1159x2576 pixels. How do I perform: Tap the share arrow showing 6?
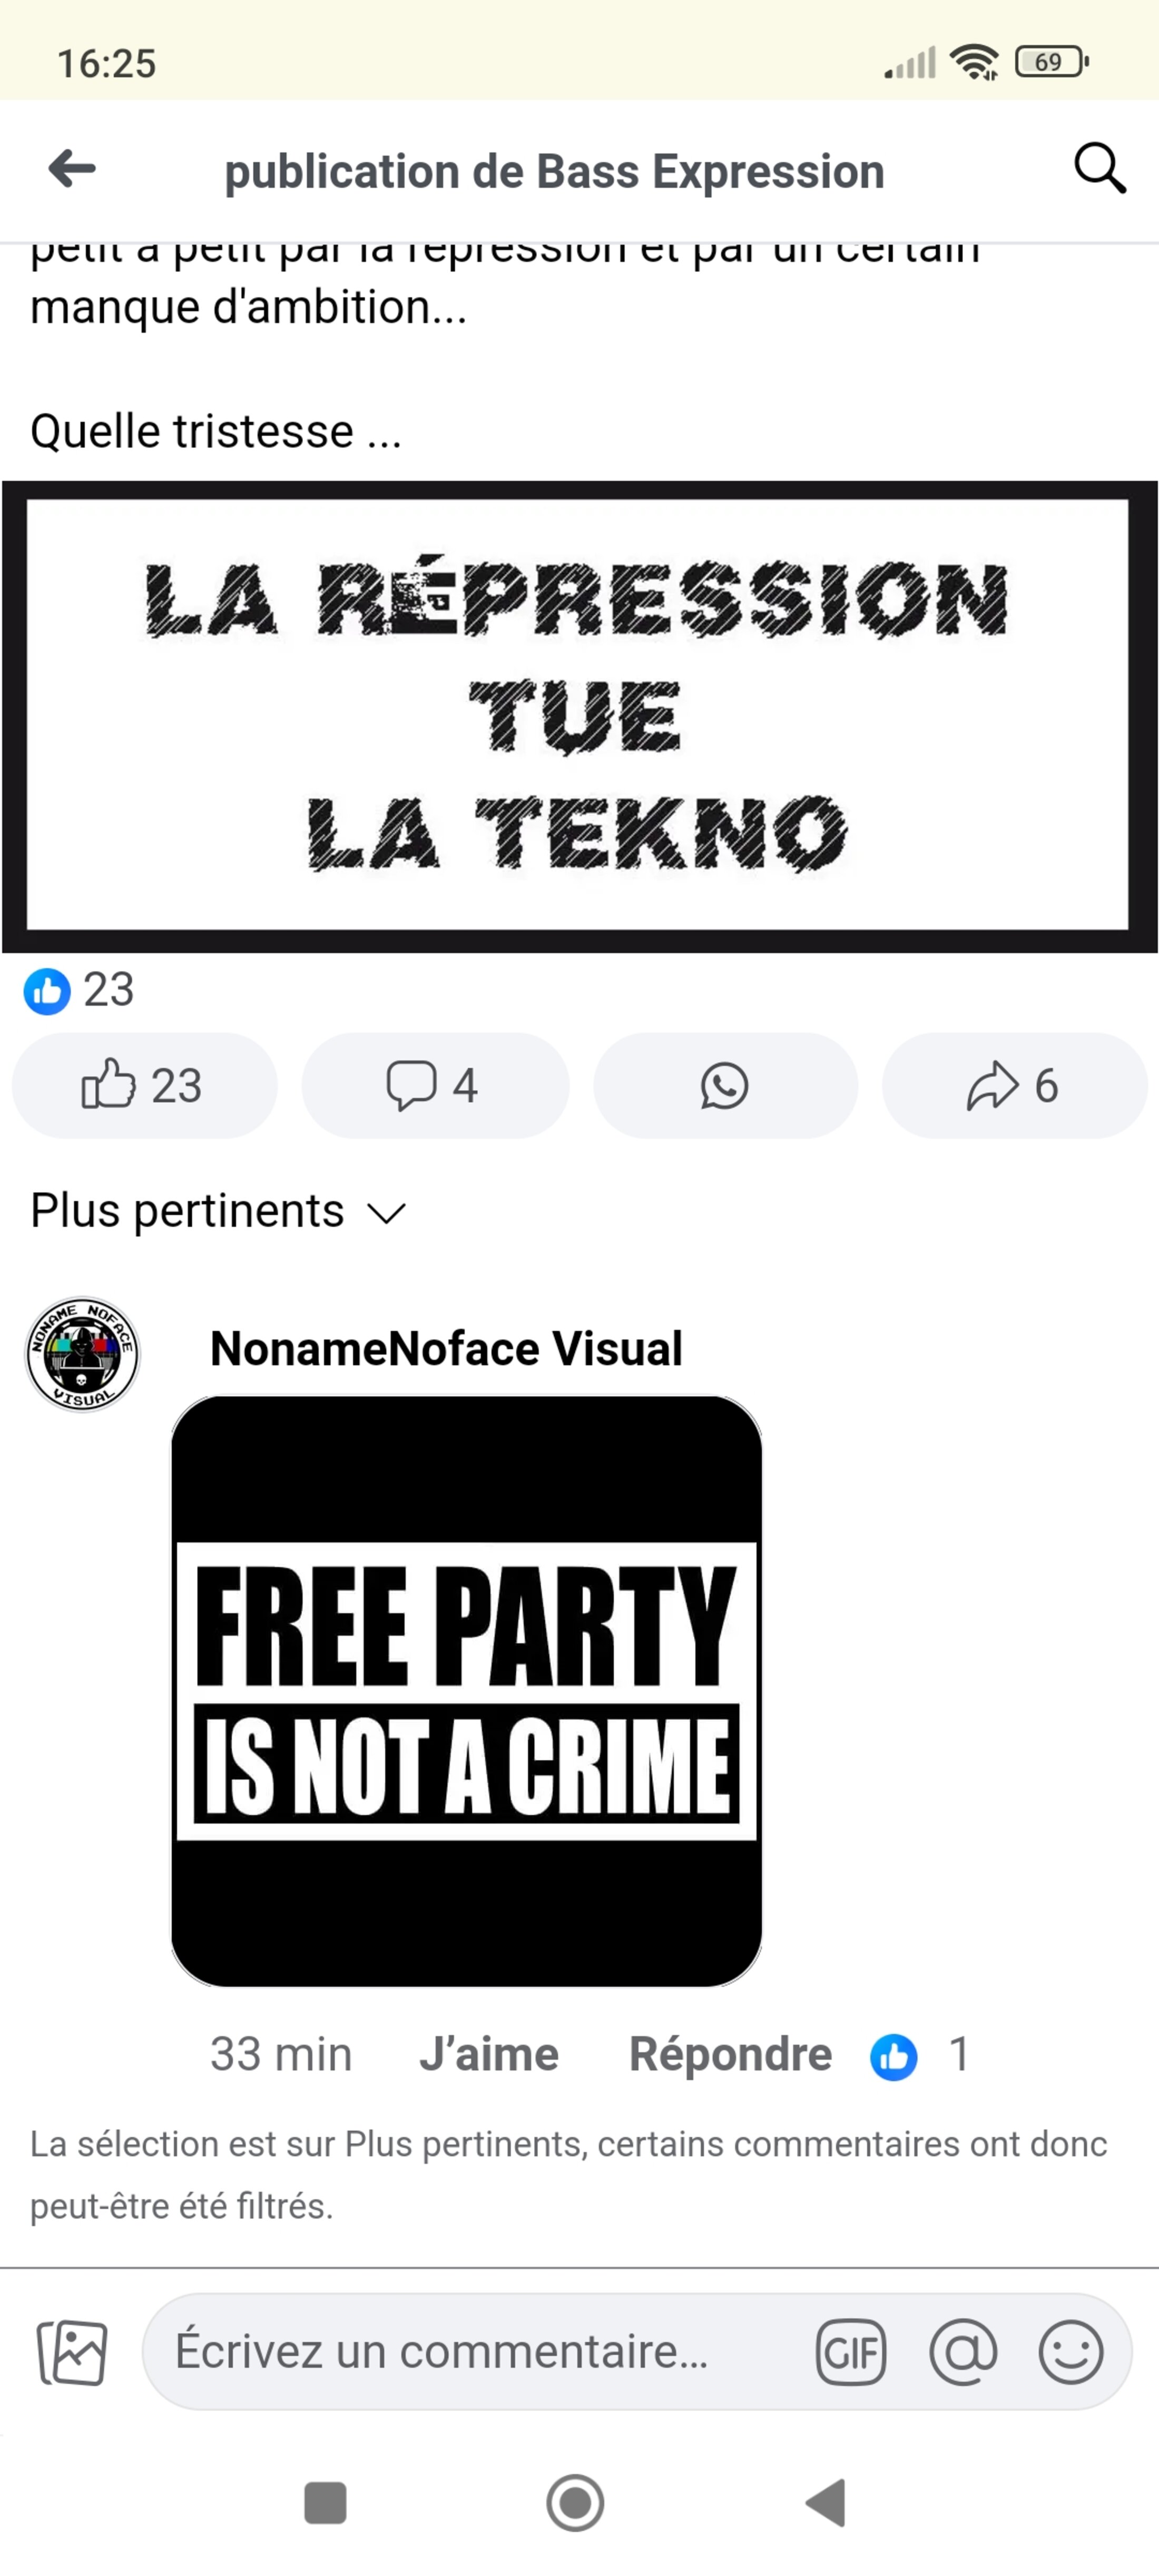click(x=1014, y=1085)
